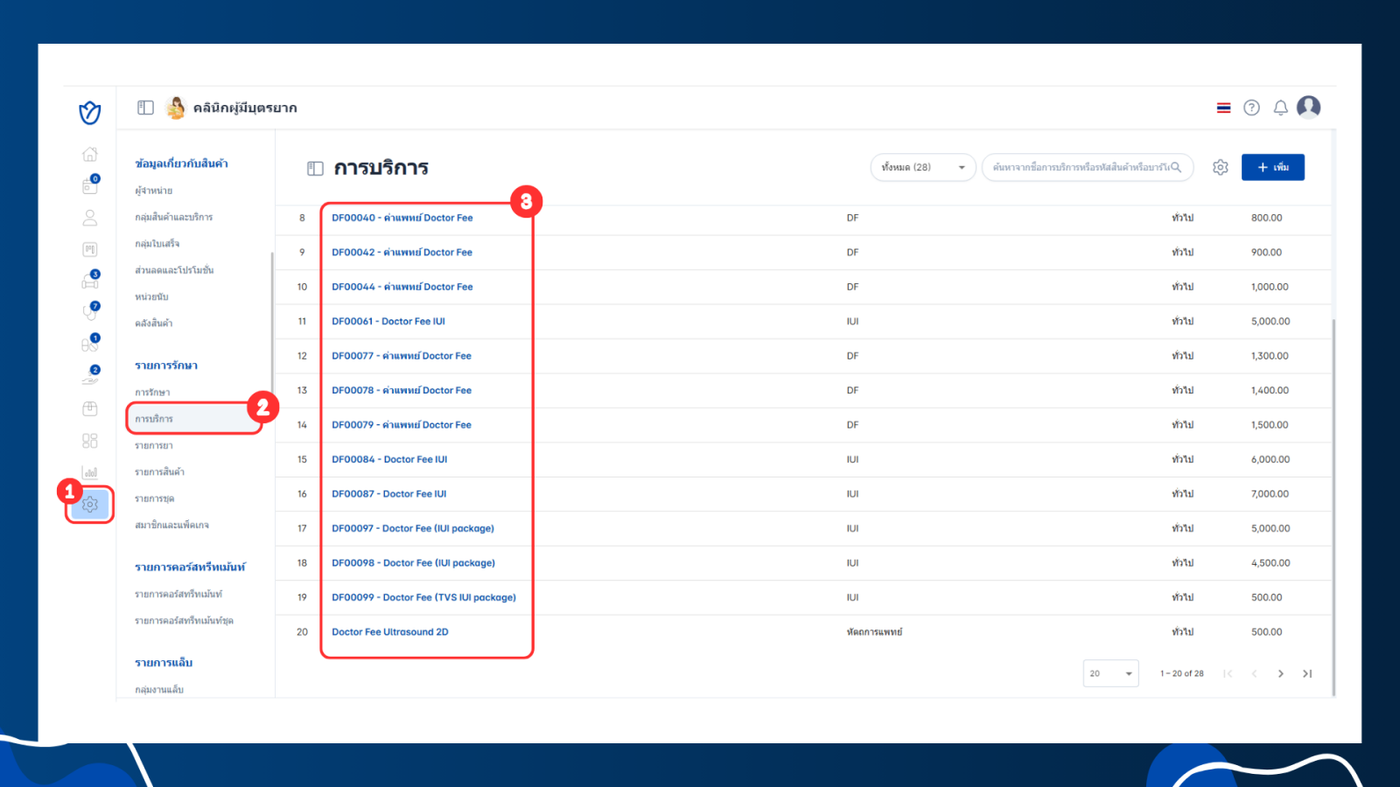Switch language via Thai flag icon
Image resolution: width=1400 pixels, height=787 pixels.
click(x=1223, y=108)
